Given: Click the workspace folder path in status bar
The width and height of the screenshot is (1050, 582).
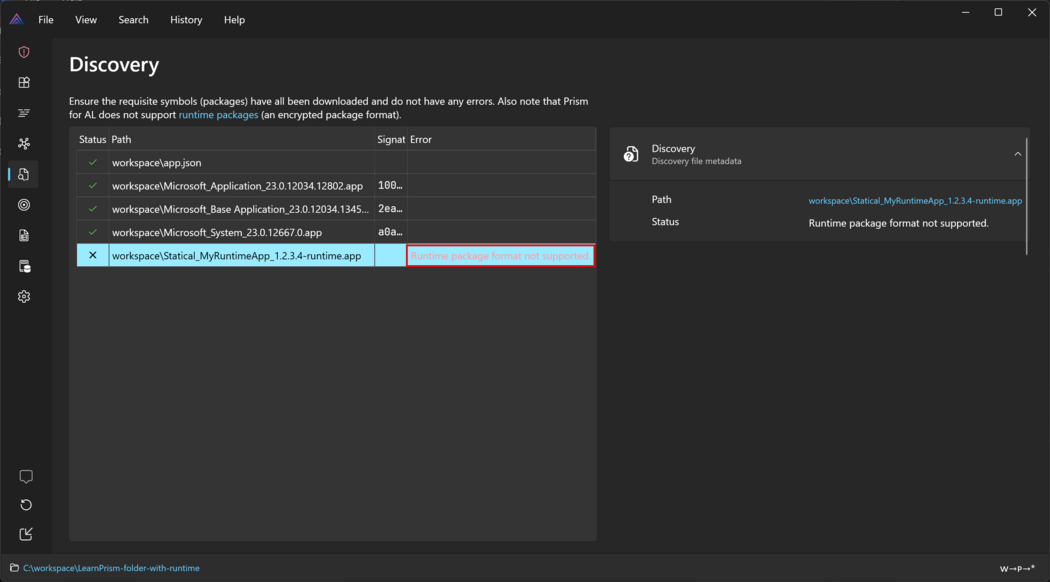Looking at the screenshot, I should pos(111,568).
